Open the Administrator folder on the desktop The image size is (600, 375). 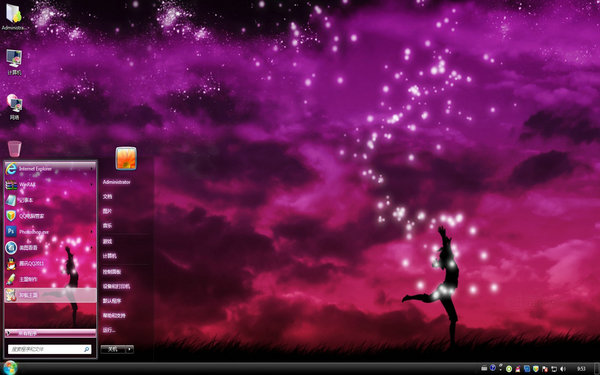14,16
